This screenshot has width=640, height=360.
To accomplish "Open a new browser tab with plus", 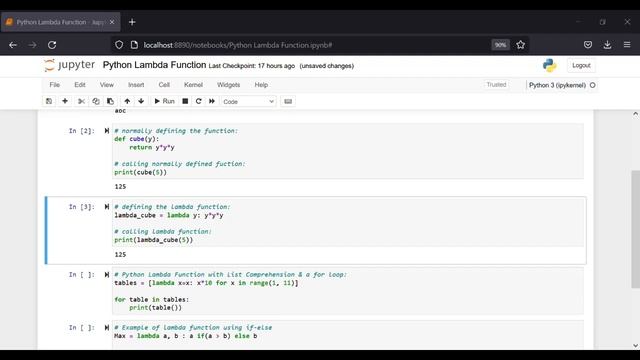I will (x=132, y=22).
